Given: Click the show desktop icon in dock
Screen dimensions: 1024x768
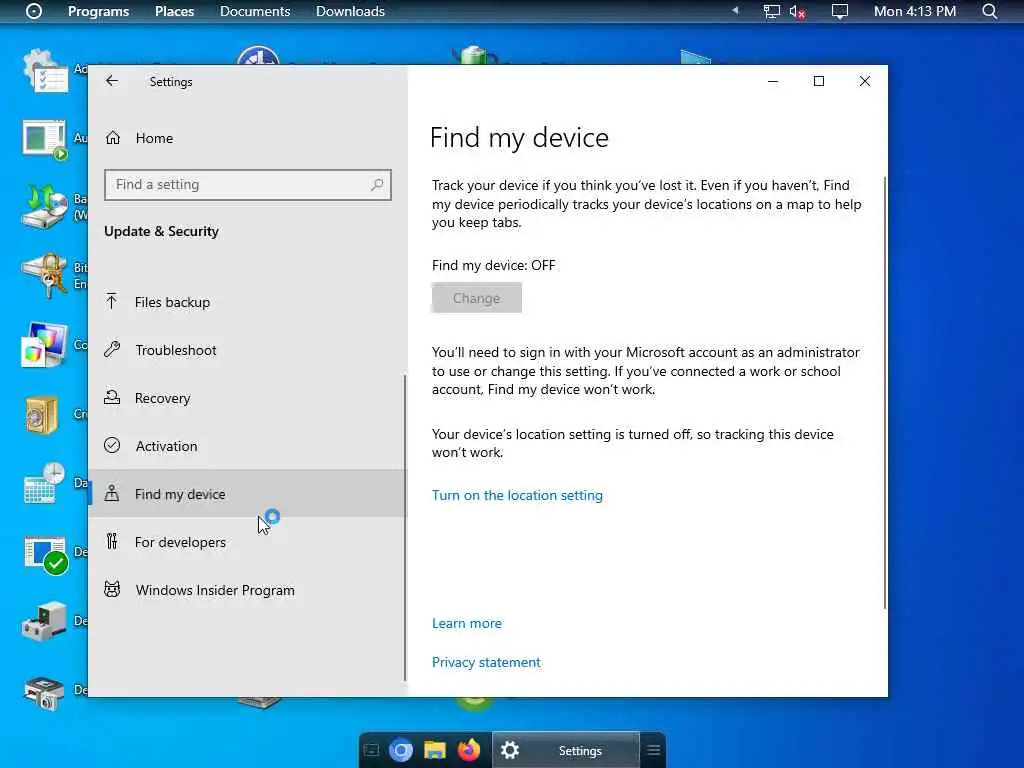Looking at the screenshot, I should (372, 750).
